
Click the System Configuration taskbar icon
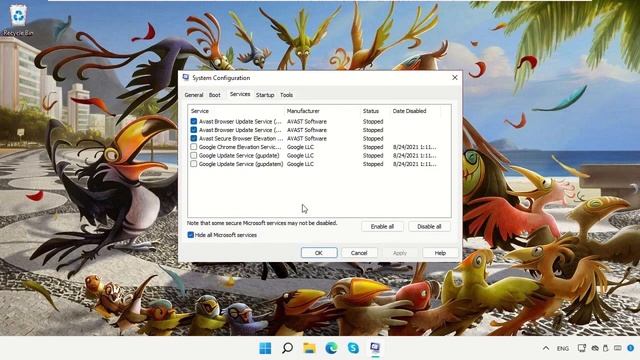point(375,348)
